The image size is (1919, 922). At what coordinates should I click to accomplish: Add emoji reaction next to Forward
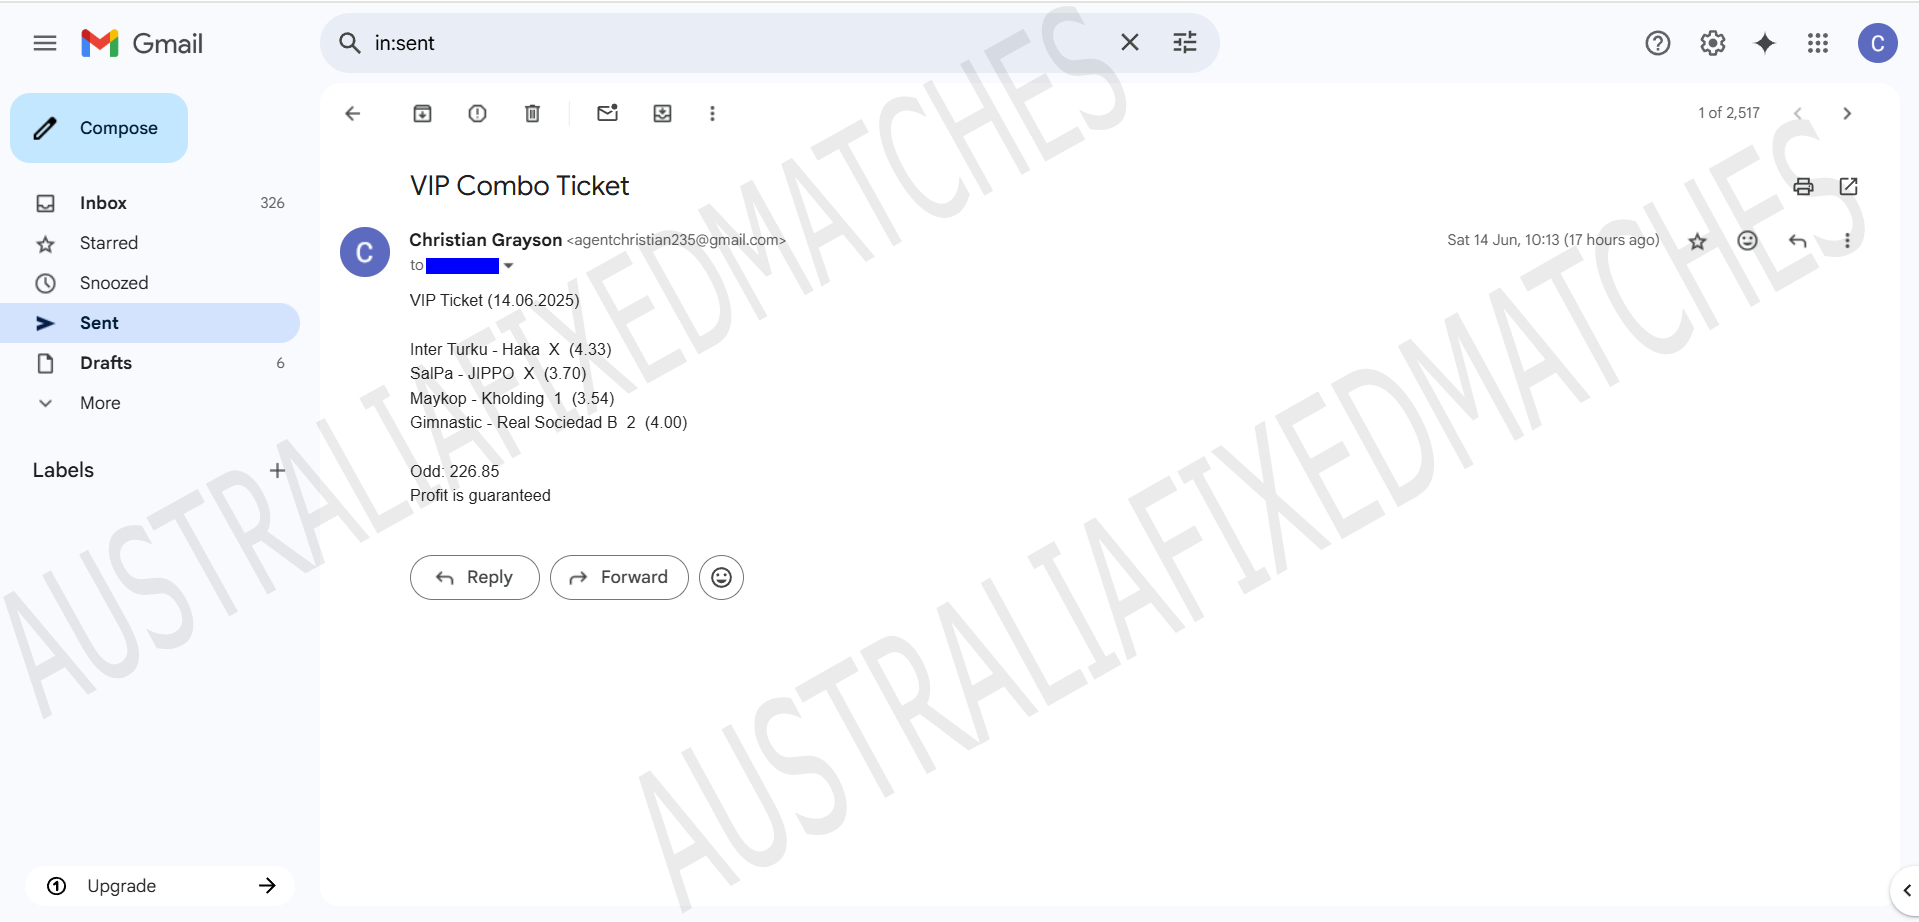pyautogui.click(x=722, y=577)
